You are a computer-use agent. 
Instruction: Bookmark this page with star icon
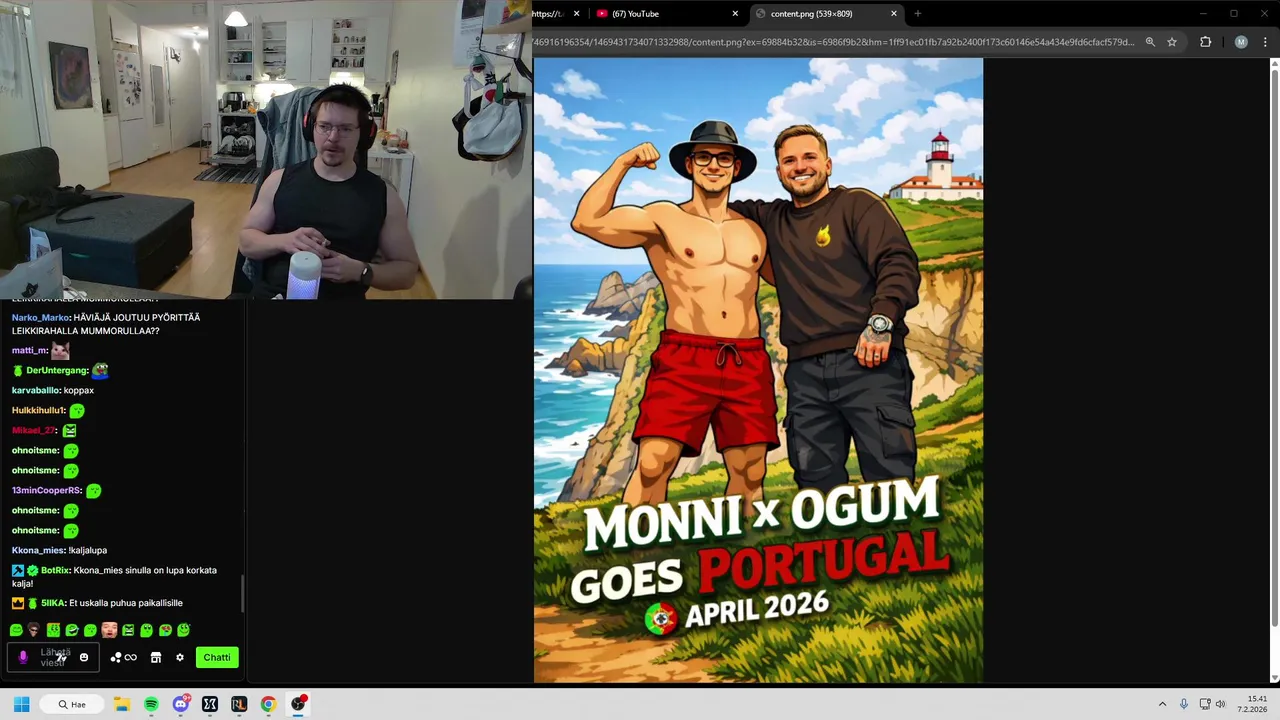(1172, 42)
